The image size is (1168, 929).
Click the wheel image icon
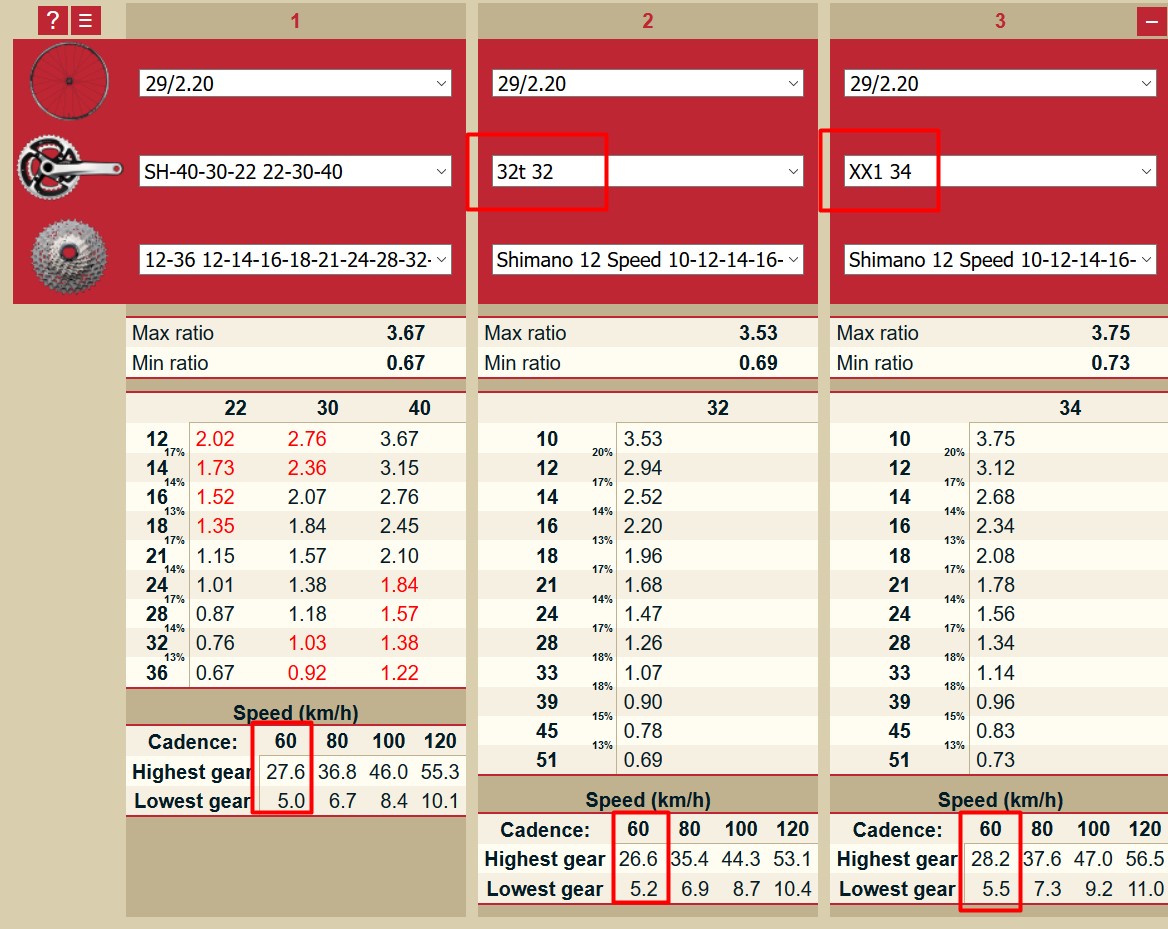tap(69, 83)
